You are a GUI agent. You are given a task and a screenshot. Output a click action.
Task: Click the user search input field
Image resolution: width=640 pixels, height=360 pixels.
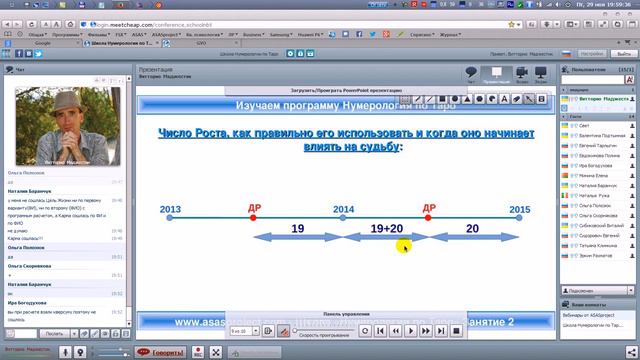(x=592, y=80)
